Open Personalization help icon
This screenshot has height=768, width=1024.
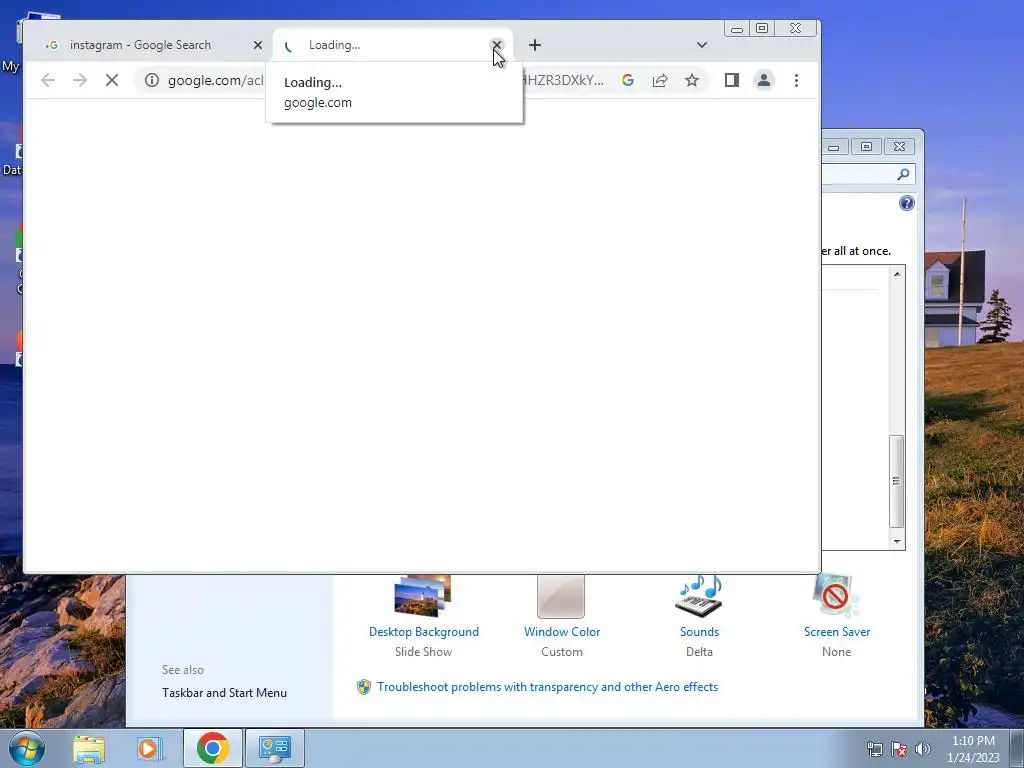point(906,203)
